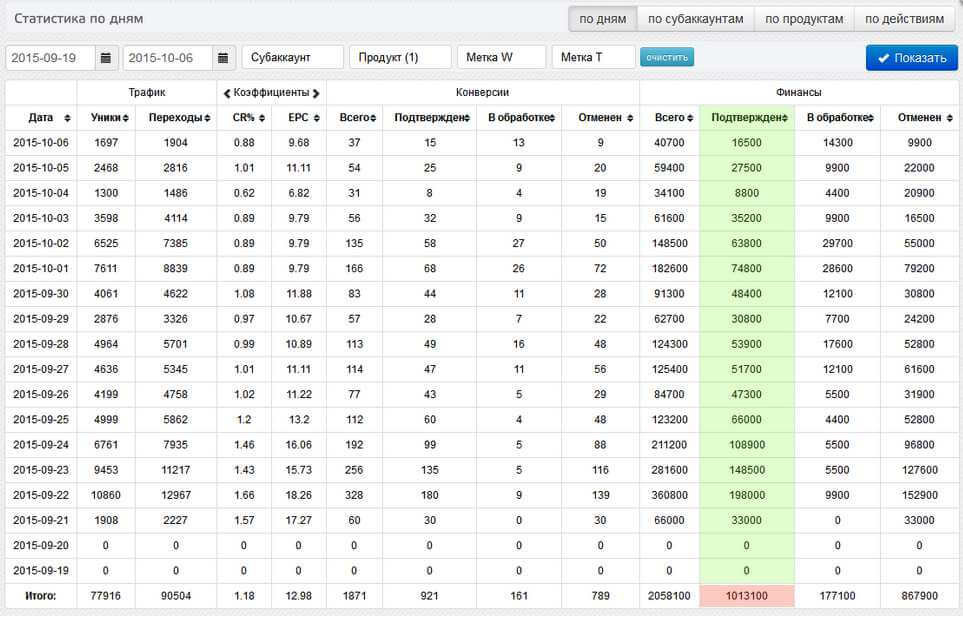Open the Субаккаунт filter dropdown
This screenshot has height=617, width=963.
292,58
